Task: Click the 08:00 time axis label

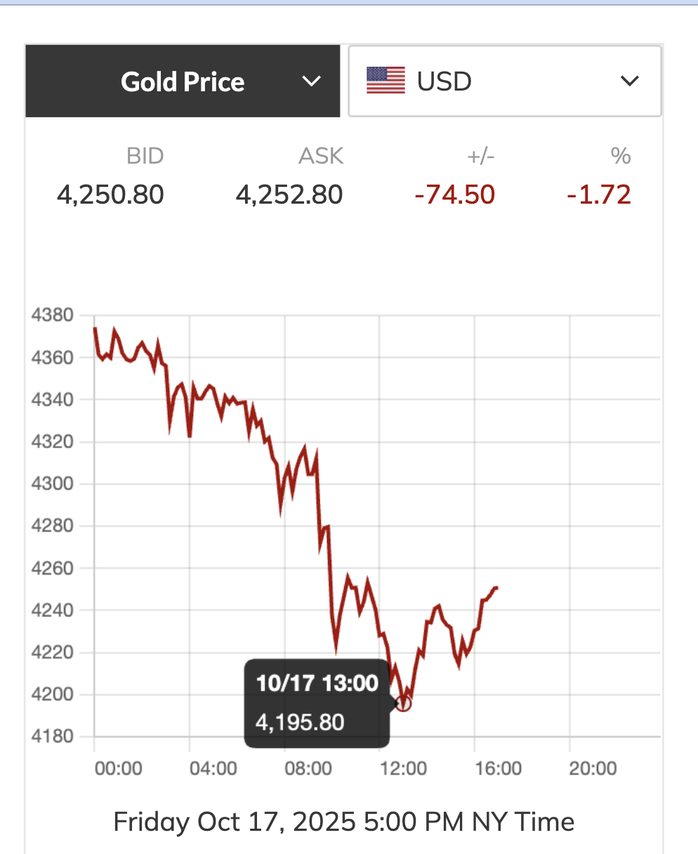Action: (x=308, y=769)
